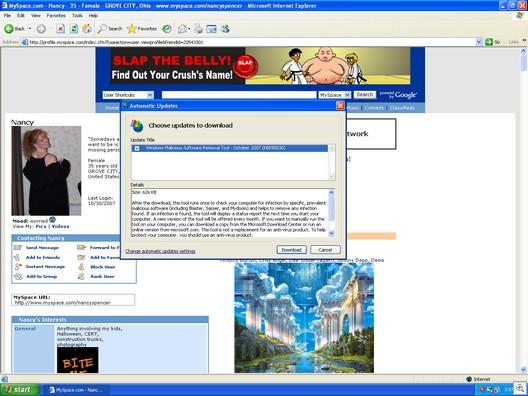Click the Print toolbar icon
This screenshot has height=396, width=528.
(198, 29)
